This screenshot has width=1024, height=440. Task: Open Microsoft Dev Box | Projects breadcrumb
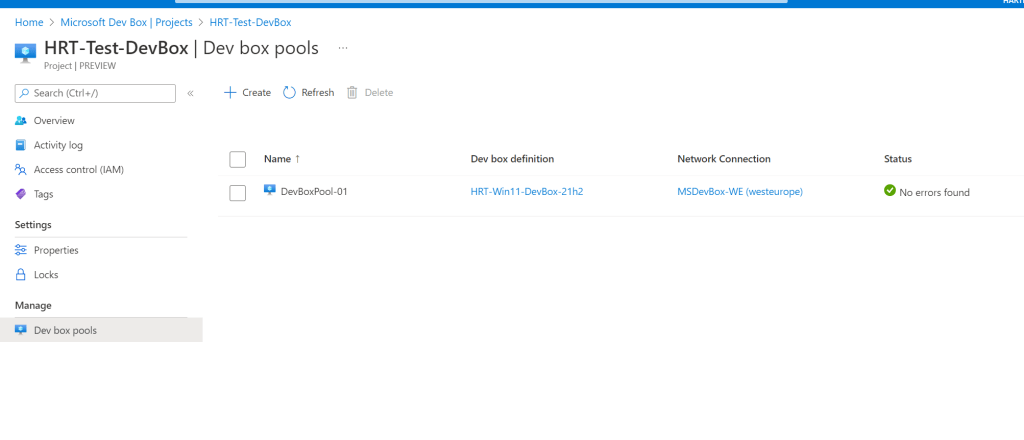pos(127,22)
